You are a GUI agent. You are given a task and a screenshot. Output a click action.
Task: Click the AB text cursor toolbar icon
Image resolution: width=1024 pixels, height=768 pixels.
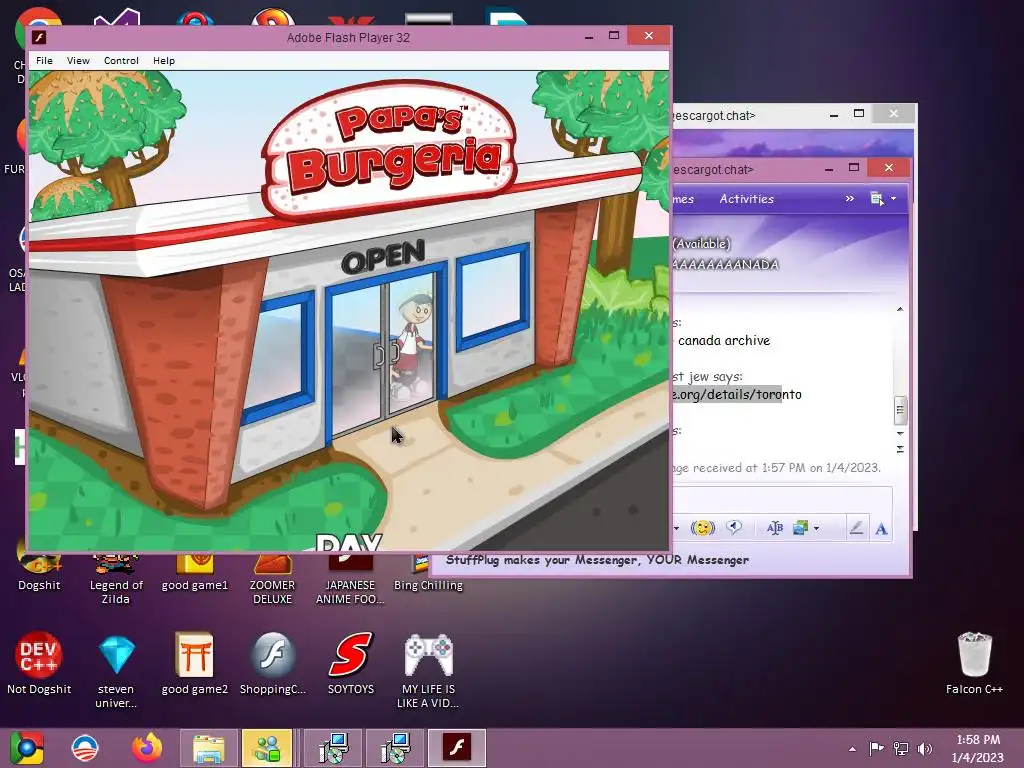coord(775,528)
